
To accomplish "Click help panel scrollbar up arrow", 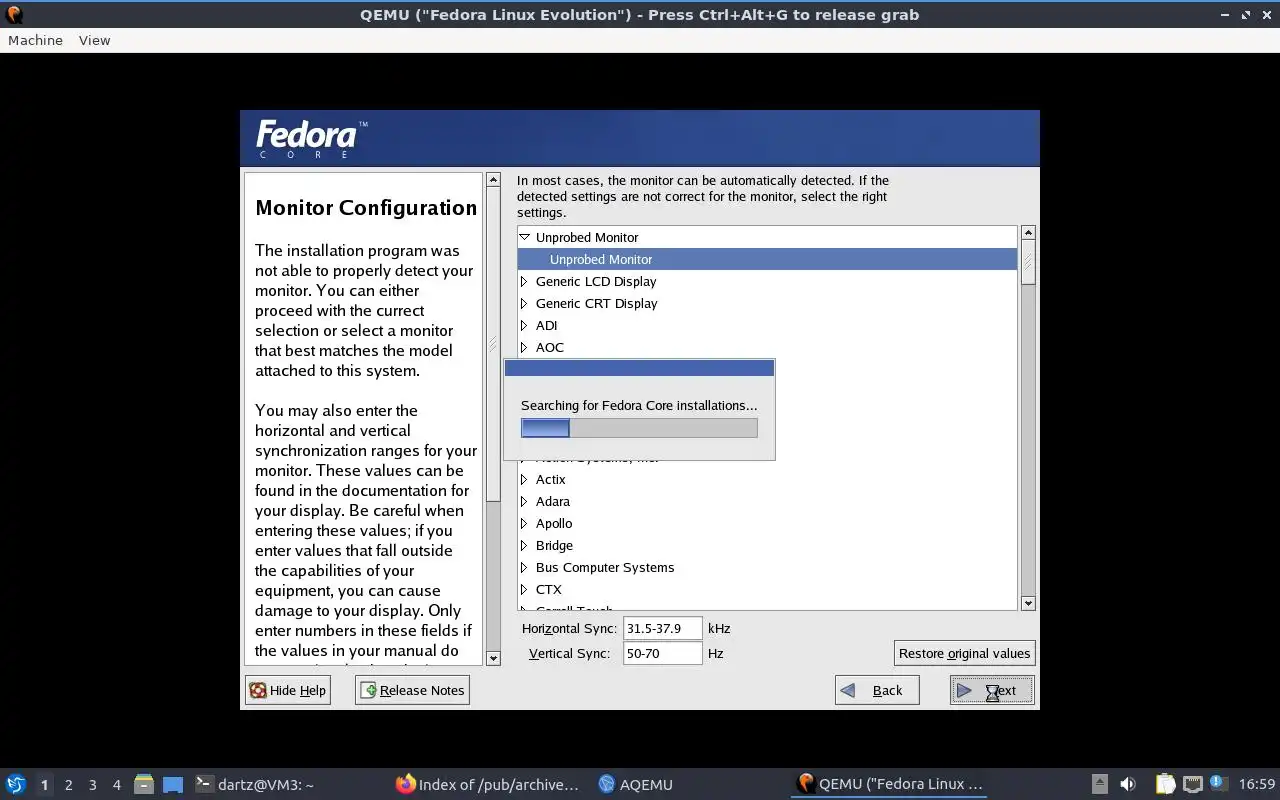I will coord(493,180).
